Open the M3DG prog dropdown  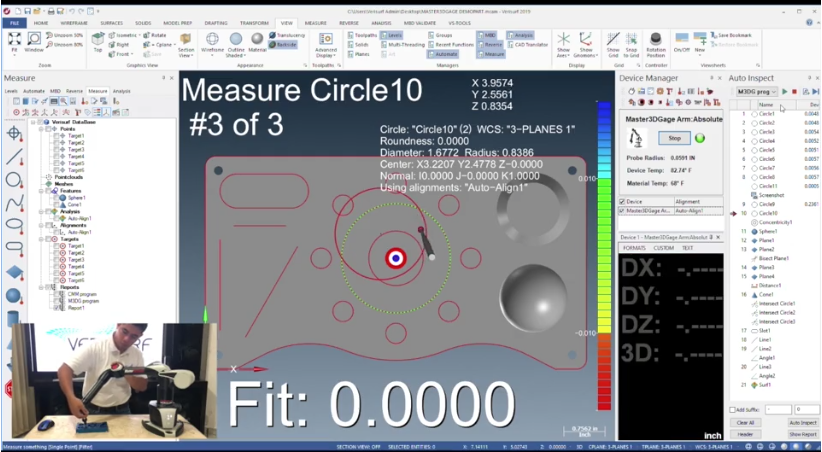coord(756,92)
